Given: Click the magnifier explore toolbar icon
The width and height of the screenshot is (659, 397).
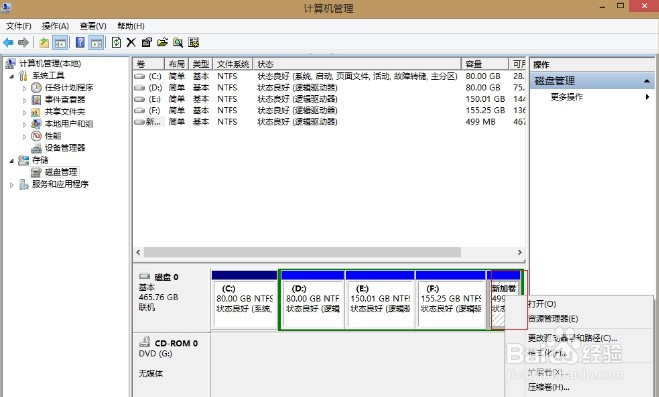Looking at the screenshot, I should 178,42.
